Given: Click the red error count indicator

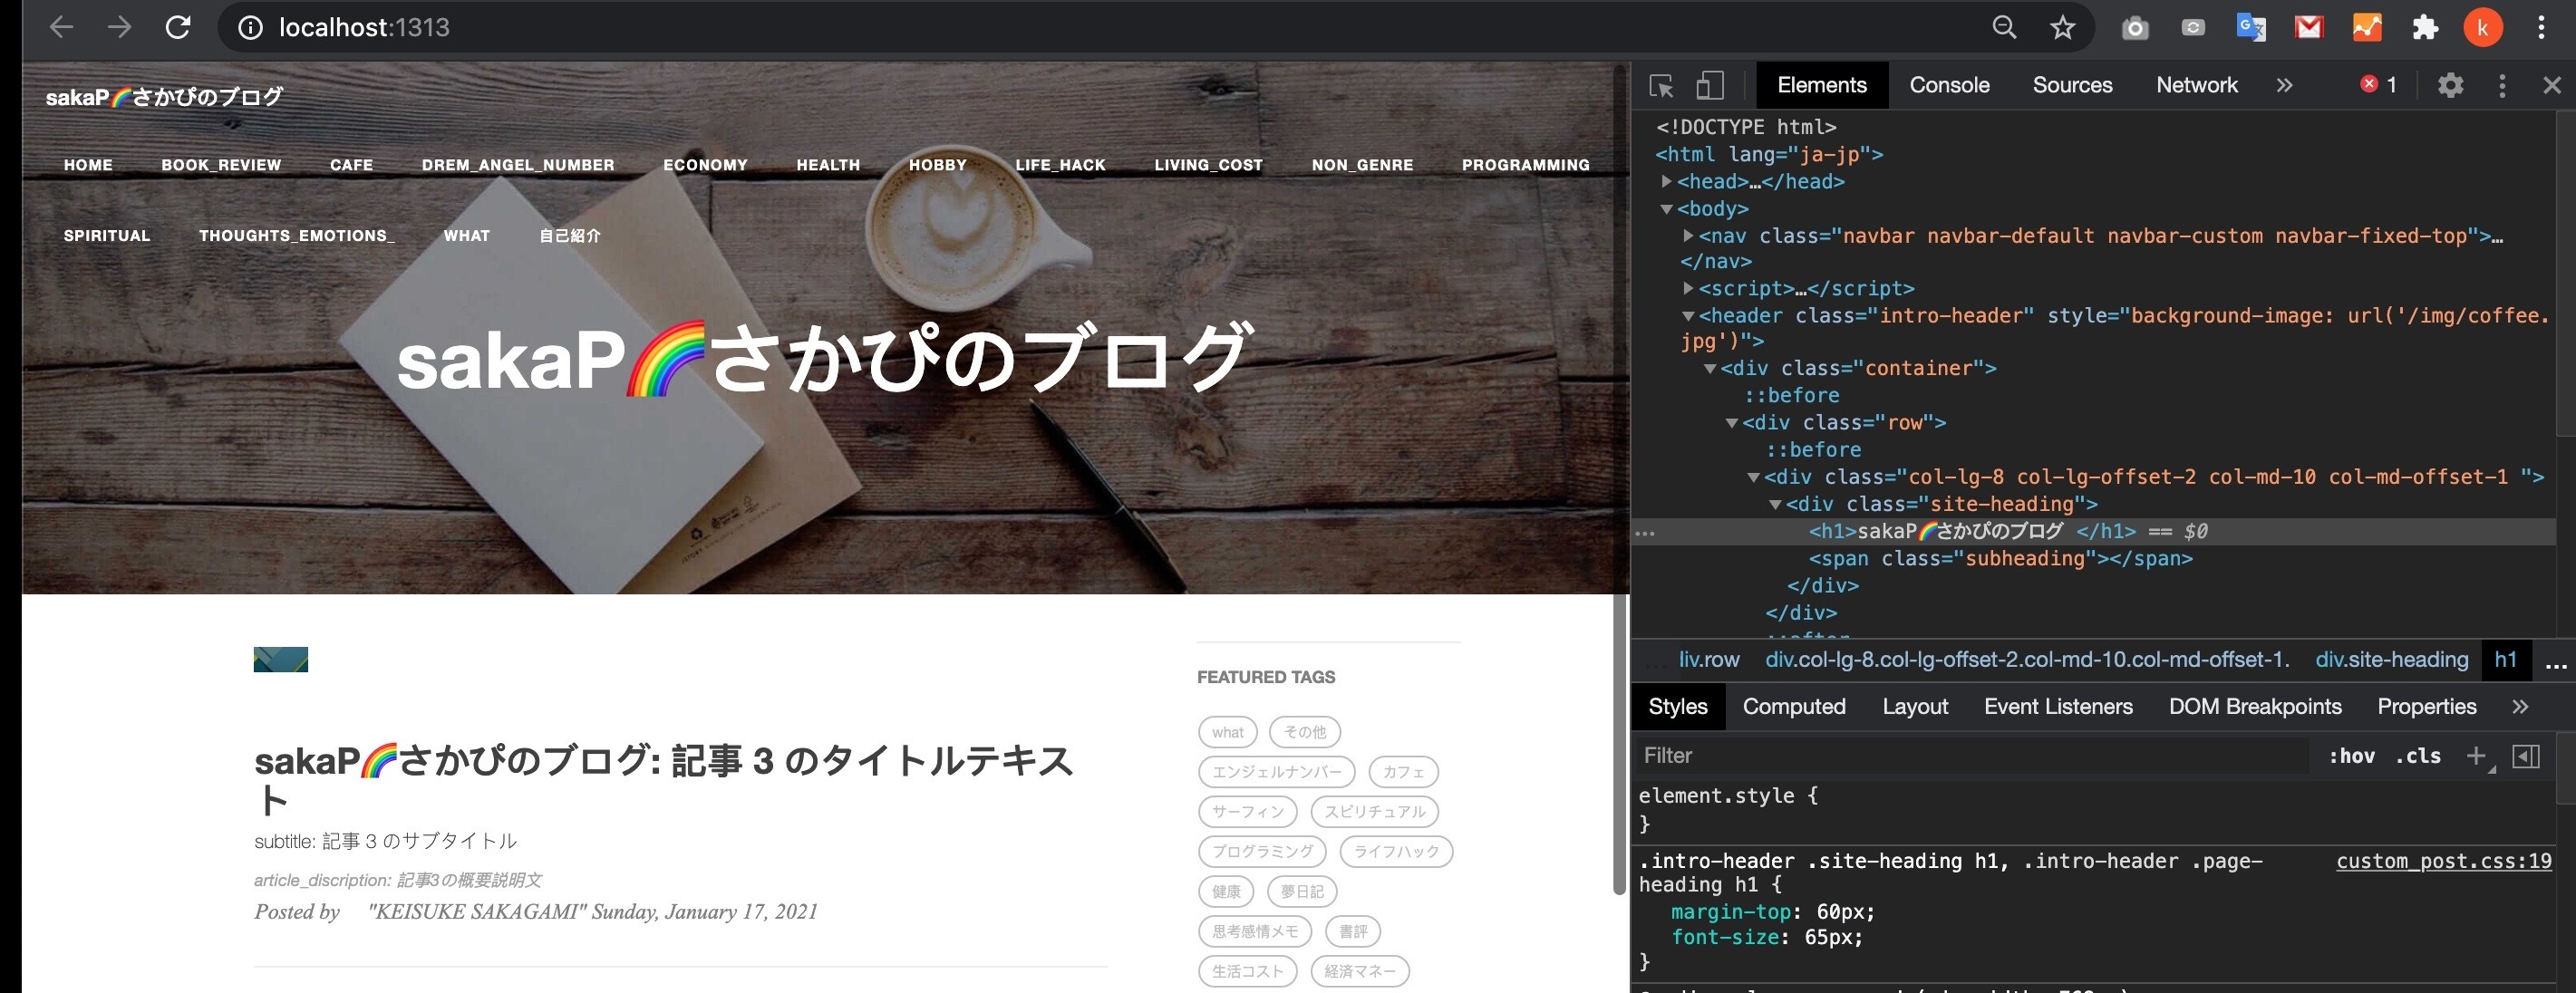Looking at the screenshot, I should click(x=2378, y=86).
